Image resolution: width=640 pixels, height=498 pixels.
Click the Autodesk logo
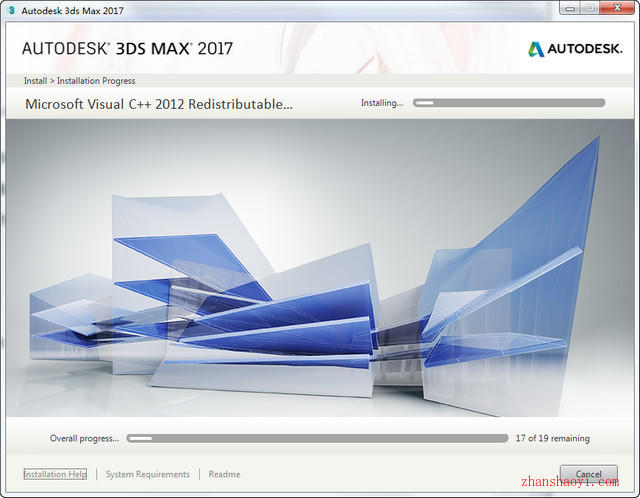tap(575, 49)
